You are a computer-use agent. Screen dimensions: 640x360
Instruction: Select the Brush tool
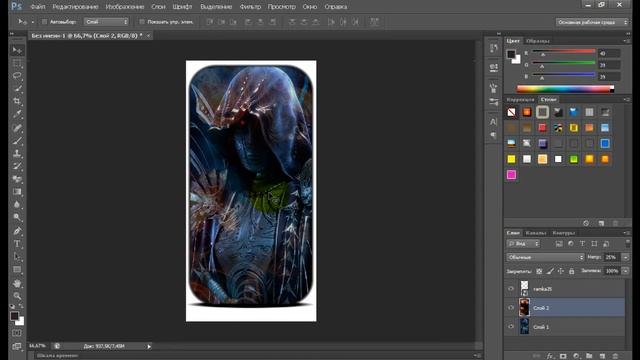17,141
